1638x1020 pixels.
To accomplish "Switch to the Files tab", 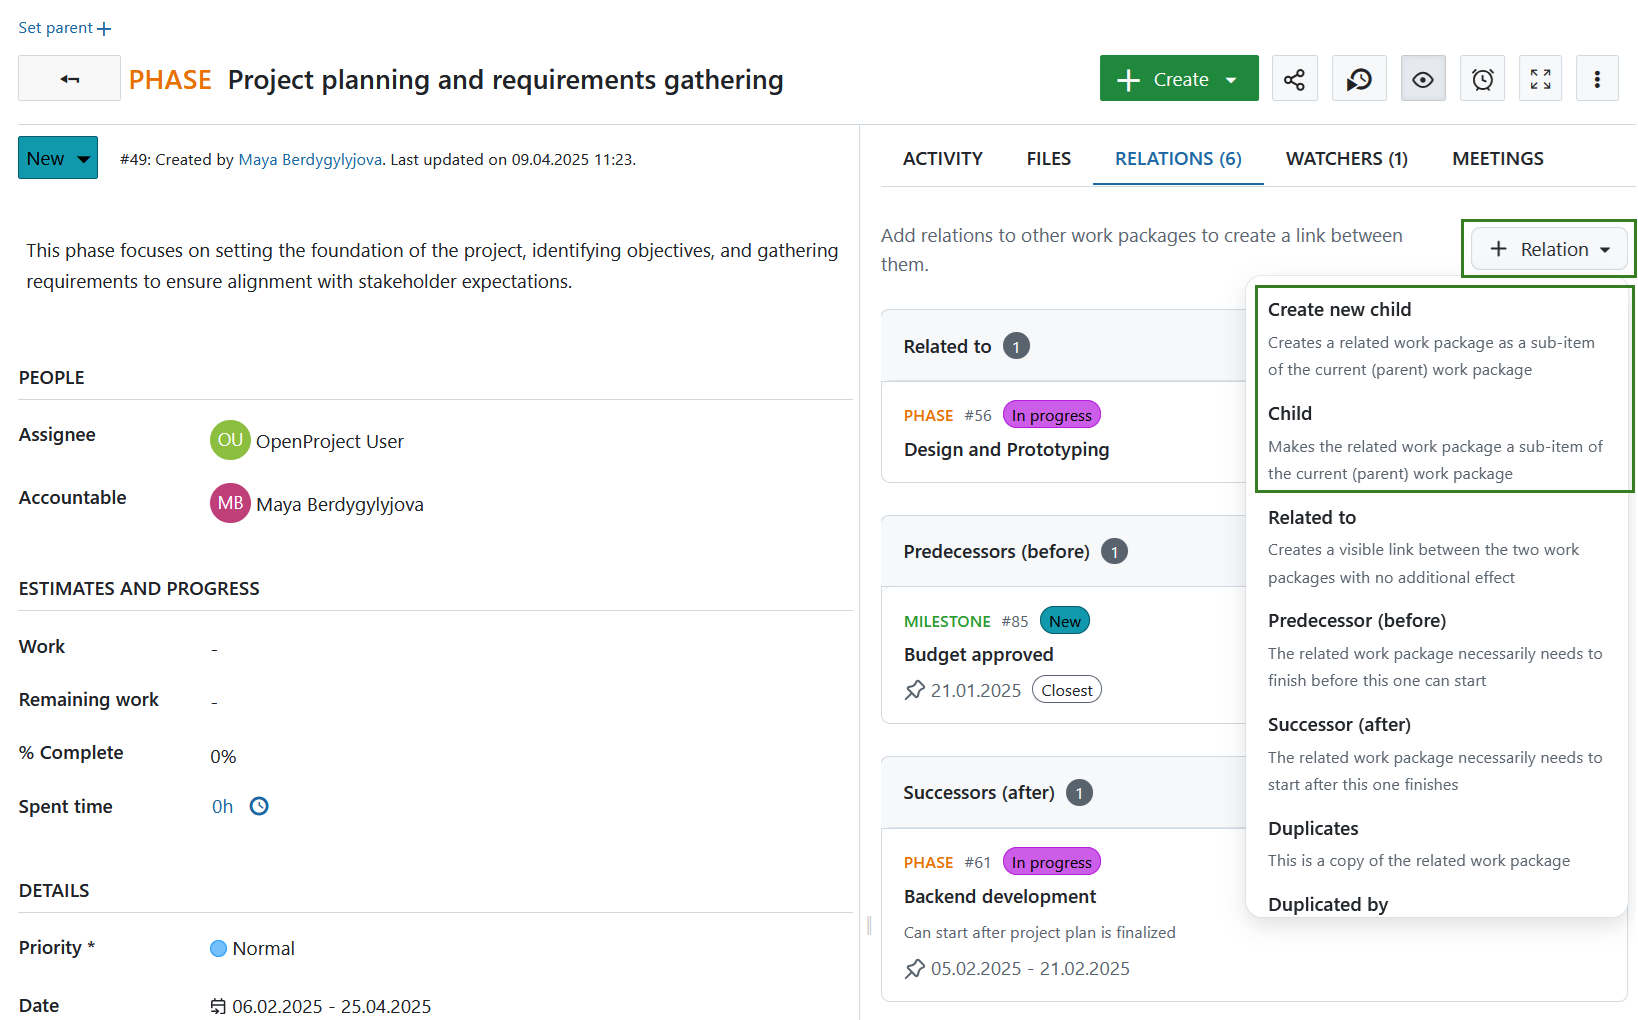I will pos(1048,158).
